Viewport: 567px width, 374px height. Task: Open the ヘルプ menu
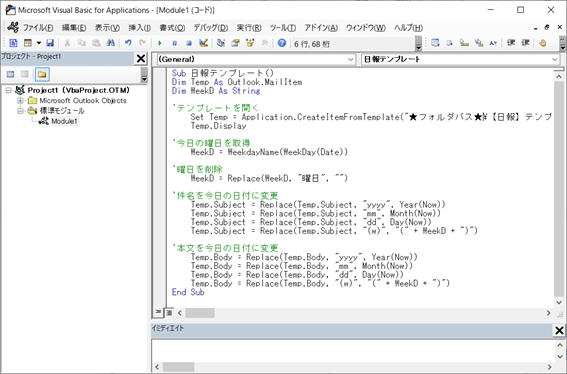(x=409, y=28)
